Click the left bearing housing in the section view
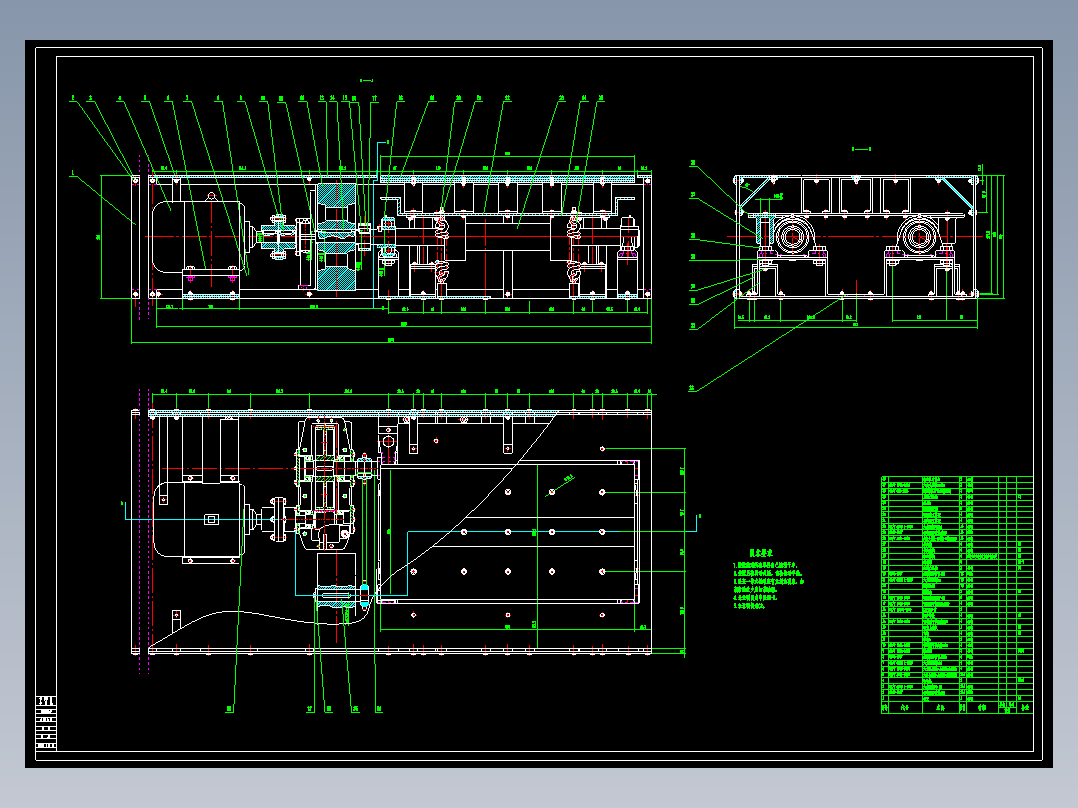 pos(793,236)
